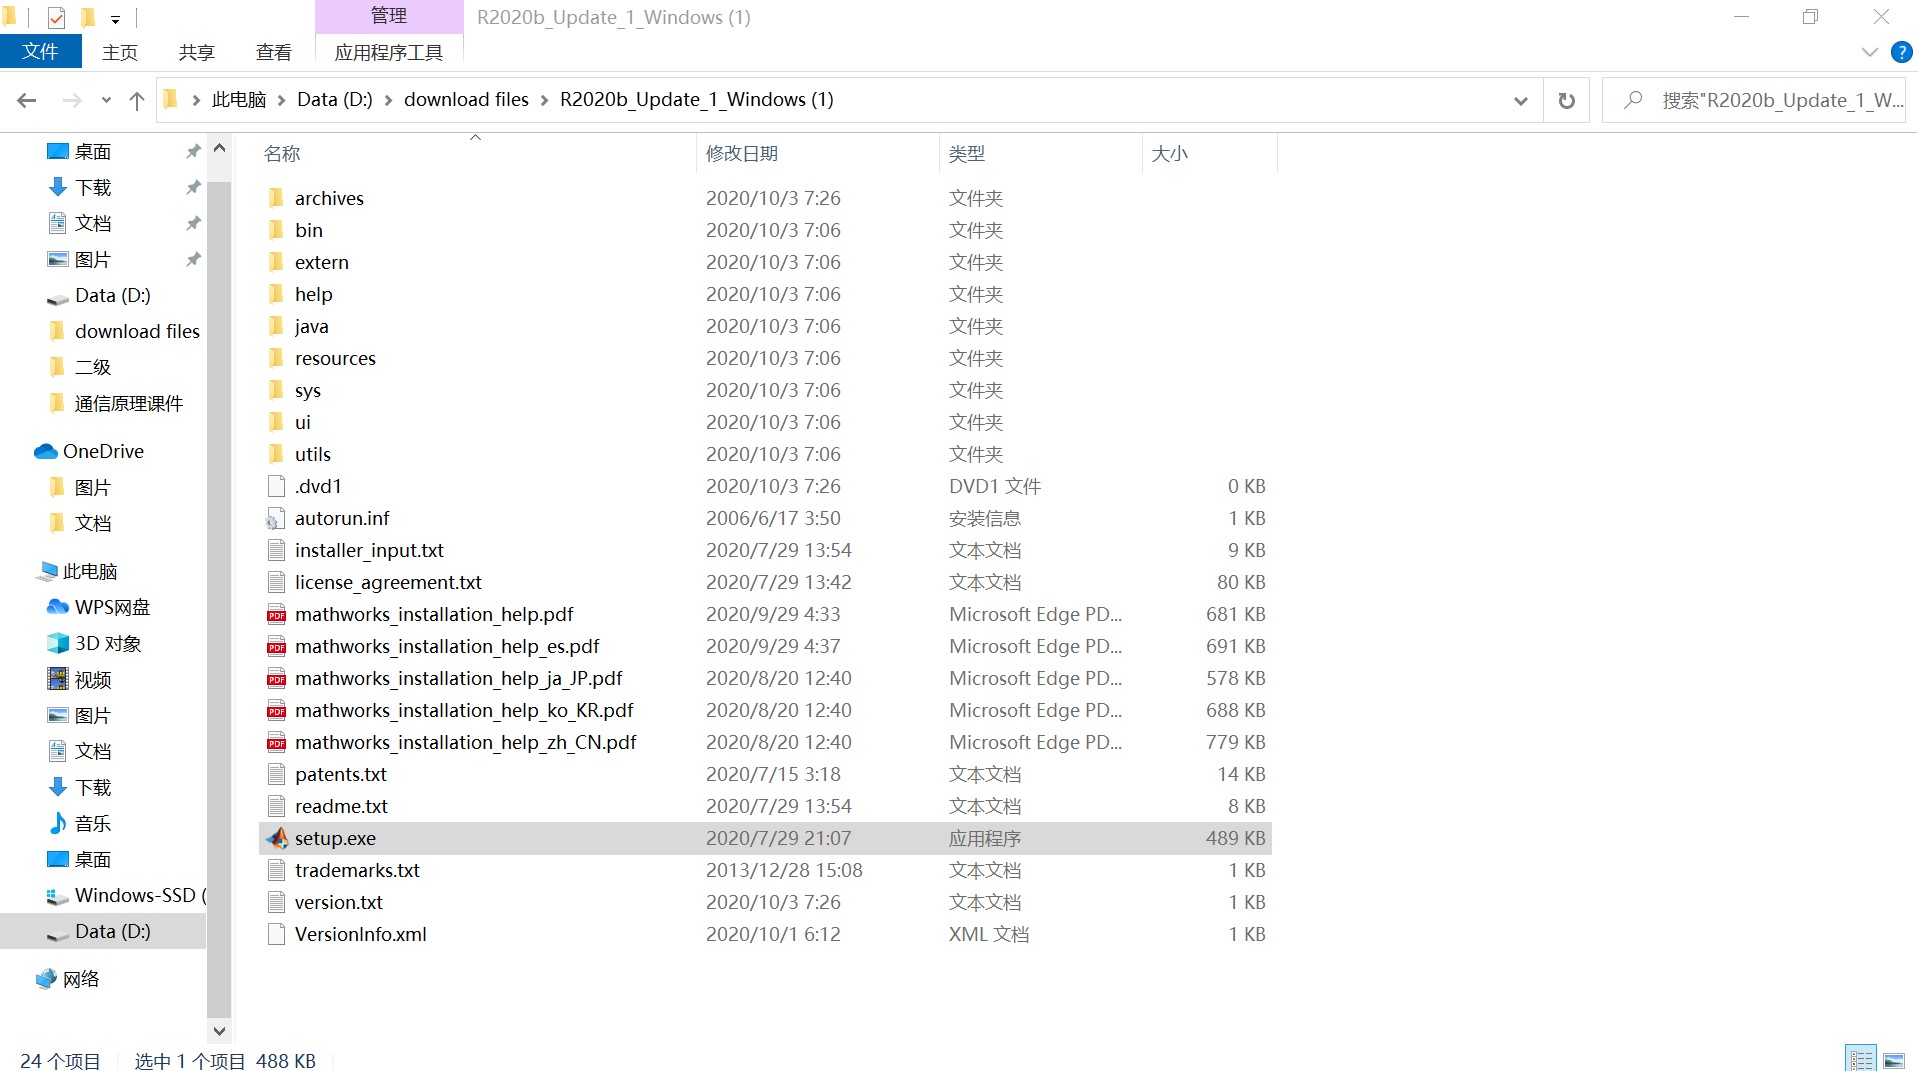Unpin 图片 from quick access
The height and width of the screenshot is (1071, 1918).
(x=193, y=259)
